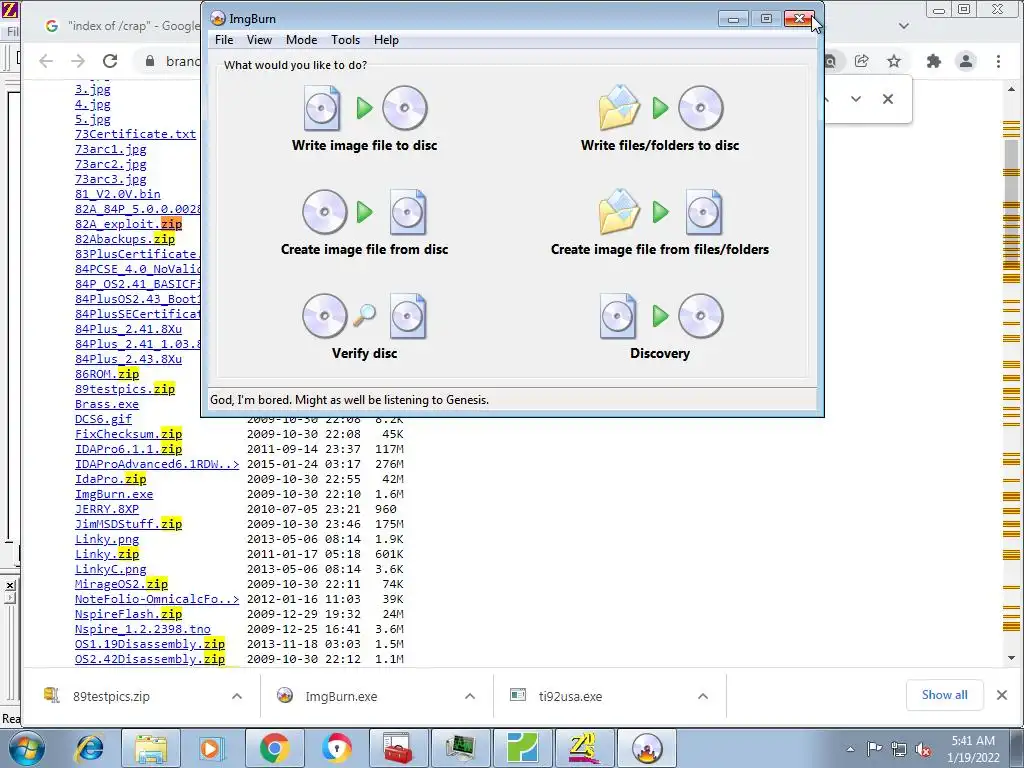Open the DCS6.gif link

pyautogui.click(x=103, y=419)
